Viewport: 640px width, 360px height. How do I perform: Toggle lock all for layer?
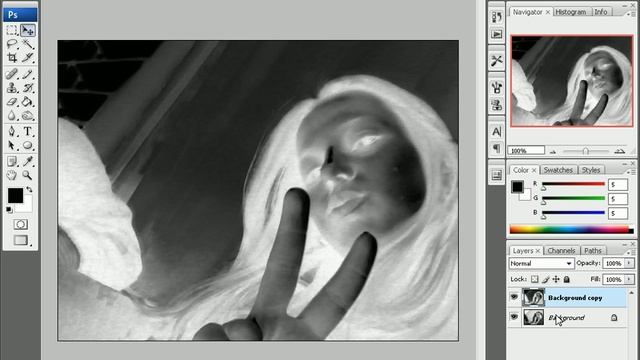567,279
